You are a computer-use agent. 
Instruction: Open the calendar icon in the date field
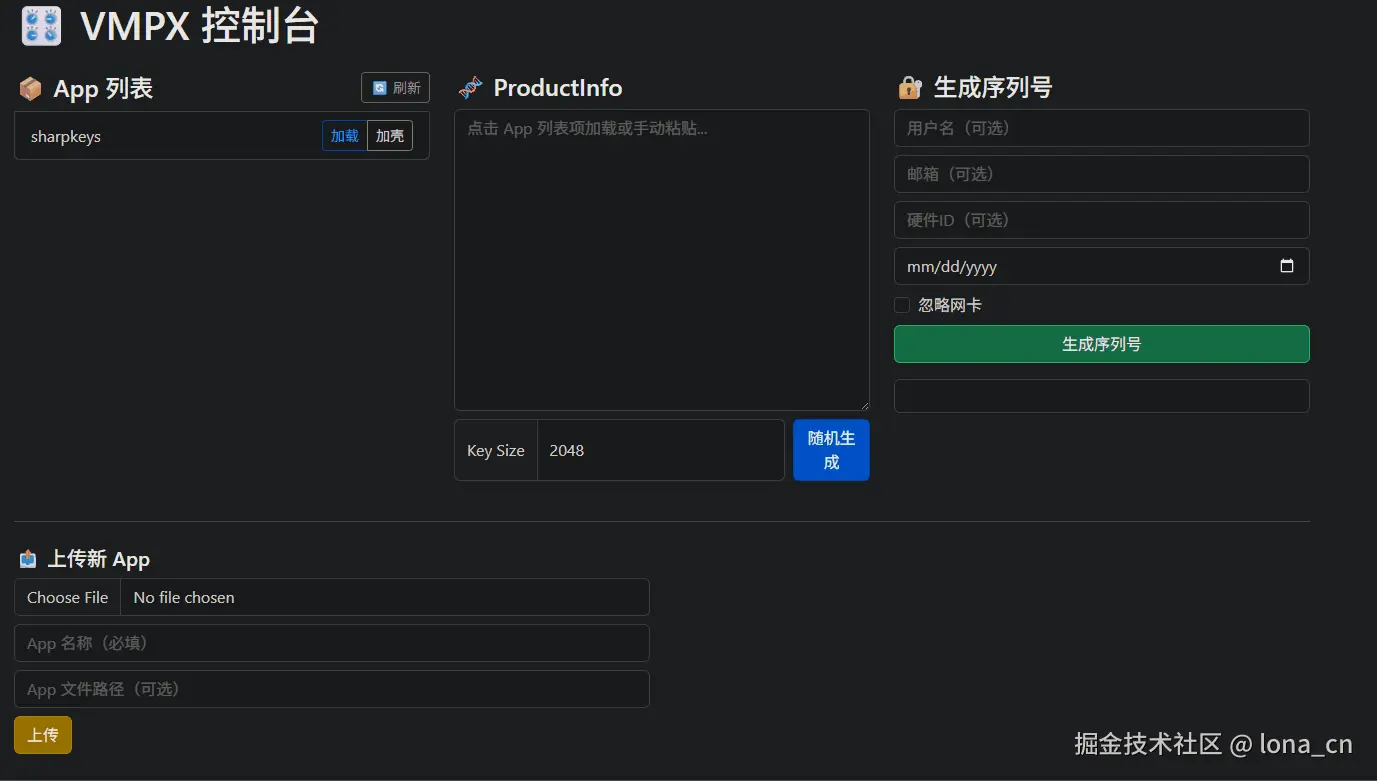[x=1287, y=266]
